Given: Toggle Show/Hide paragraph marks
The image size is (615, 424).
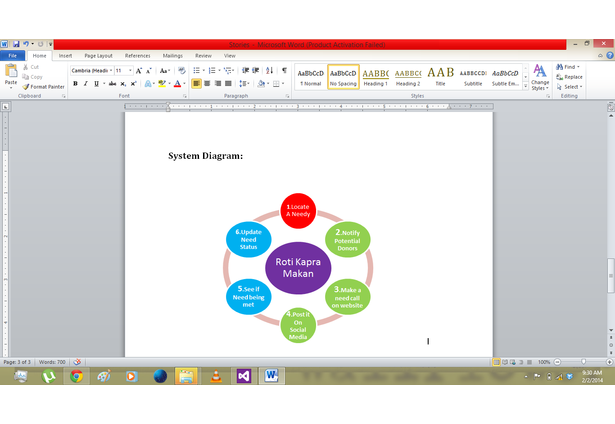Looking at the screenshot, I should point(284,71).
